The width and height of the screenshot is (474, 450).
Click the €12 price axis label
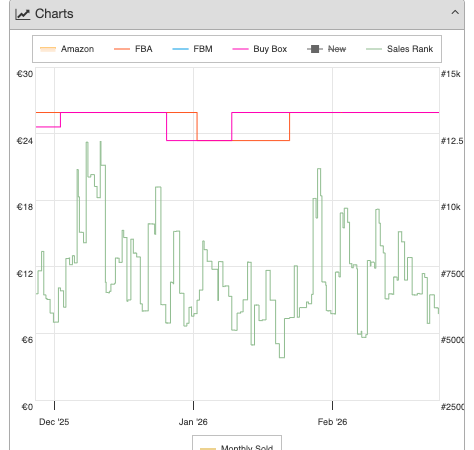click(25, 274)
